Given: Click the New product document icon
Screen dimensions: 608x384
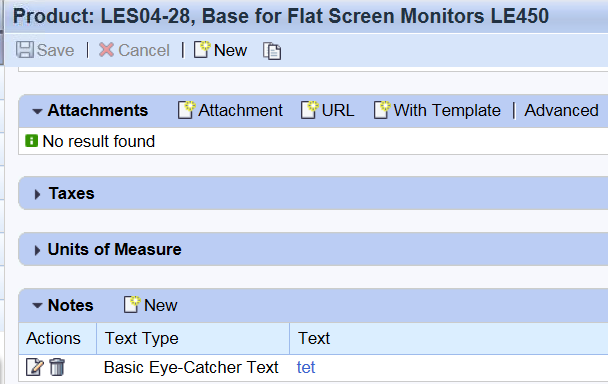Looking at the screenshot, I should pyautogui.click(x=202, y=50).
